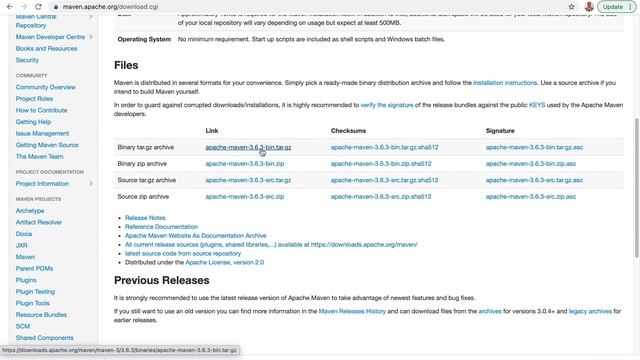Screen dimensions: 640x360
Task: Download apache-maven-3.6.3-bin.zip
Action: (245, 164)
